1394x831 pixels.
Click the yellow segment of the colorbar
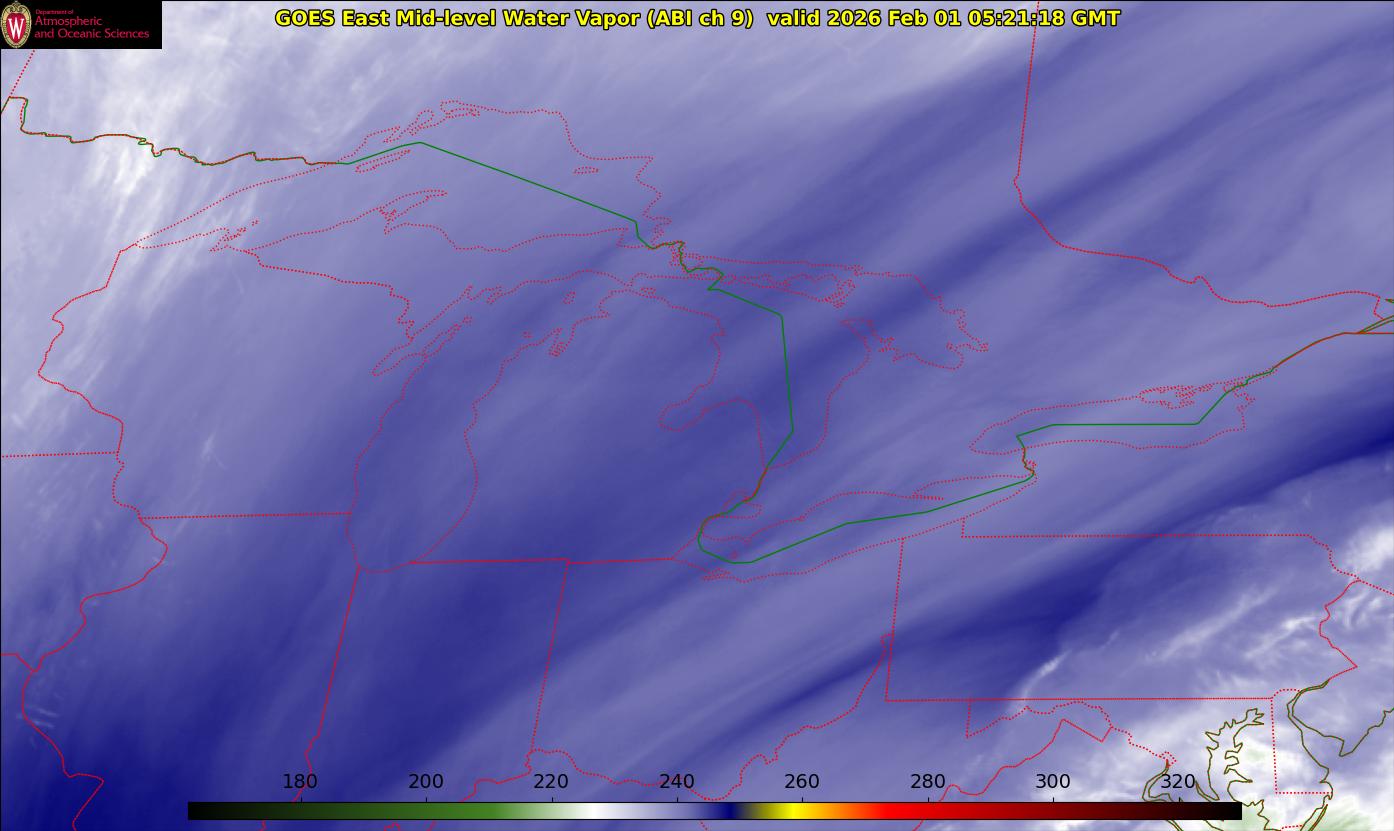pos(792,811)
